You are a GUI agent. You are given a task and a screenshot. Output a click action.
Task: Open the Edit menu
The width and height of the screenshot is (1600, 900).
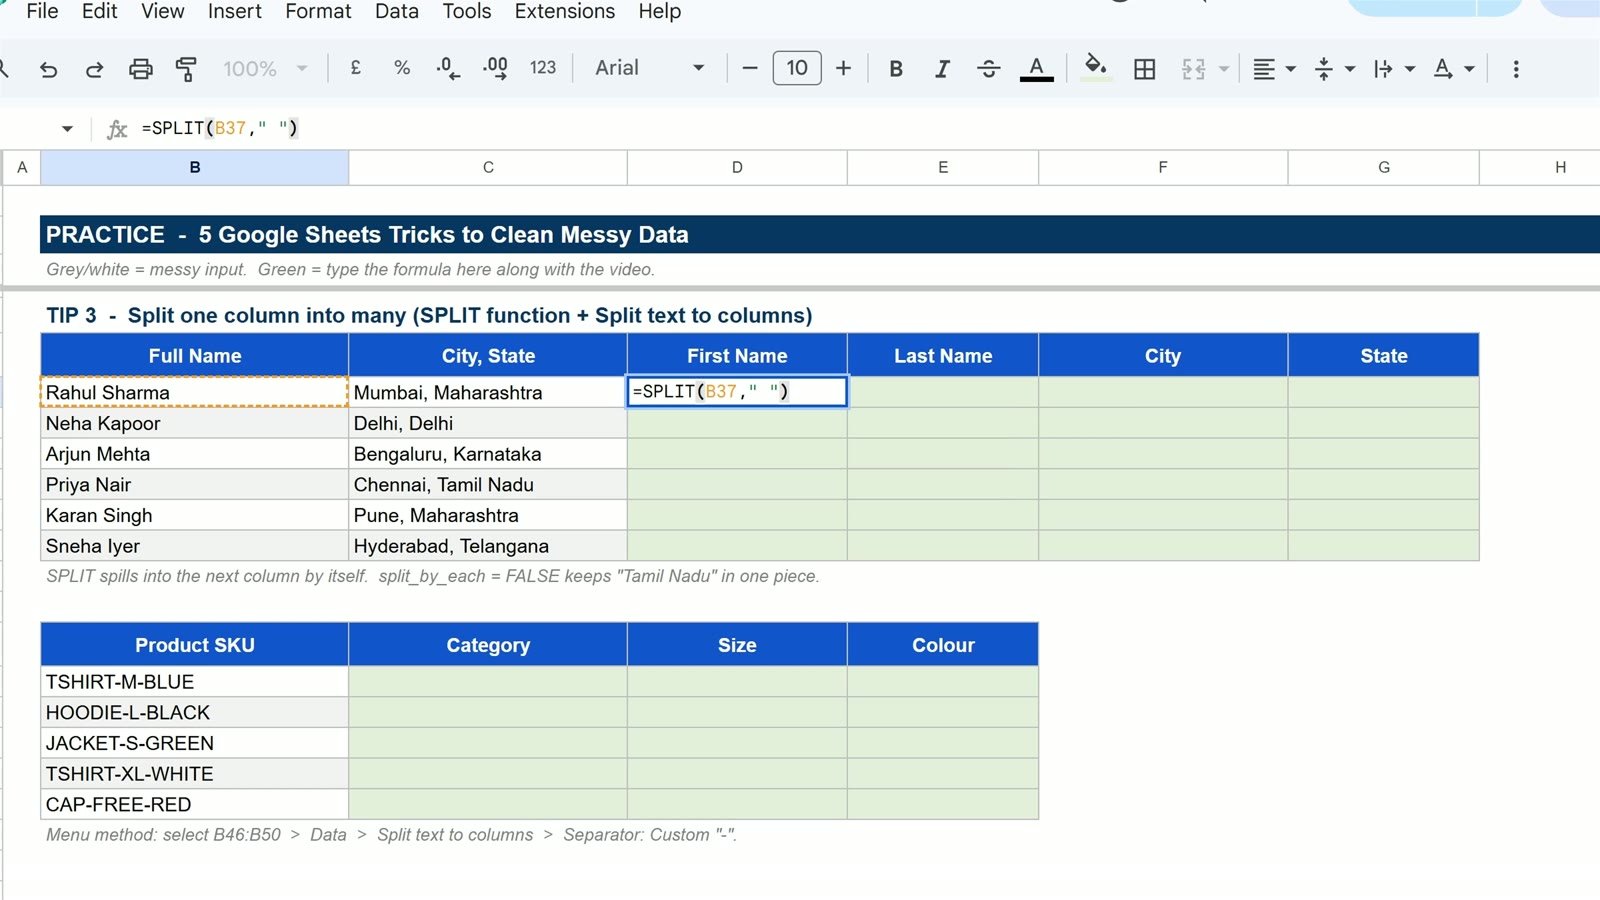pyautogui.click(x=99, y=11)
